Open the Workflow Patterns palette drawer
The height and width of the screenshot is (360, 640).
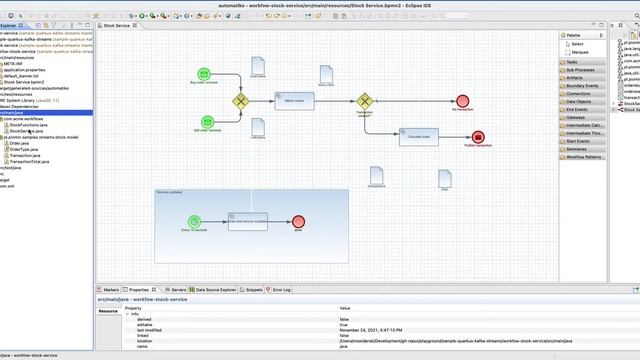click(582, 157)
